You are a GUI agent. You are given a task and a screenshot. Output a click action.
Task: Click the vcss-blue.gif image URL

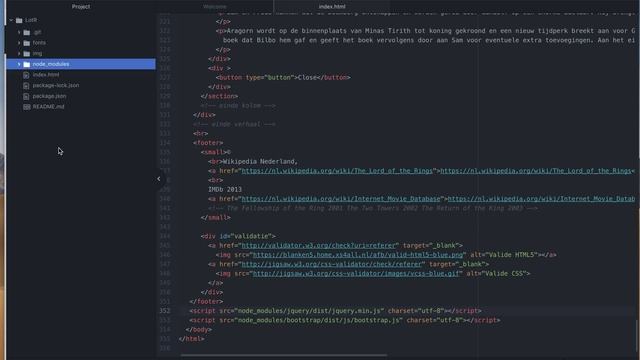pyautogui.click(x=356, y=273)
